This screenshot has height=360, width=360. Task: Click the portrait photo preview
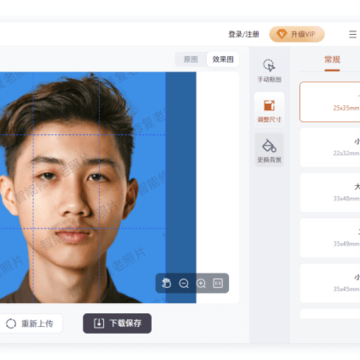click(98, 187)
